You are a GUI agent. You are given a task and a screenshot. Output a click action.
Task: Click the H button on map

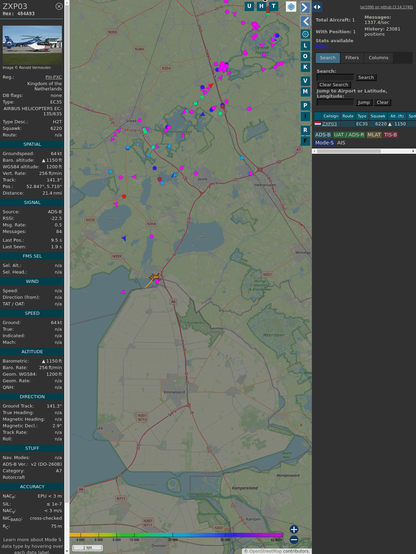(262, 6)
